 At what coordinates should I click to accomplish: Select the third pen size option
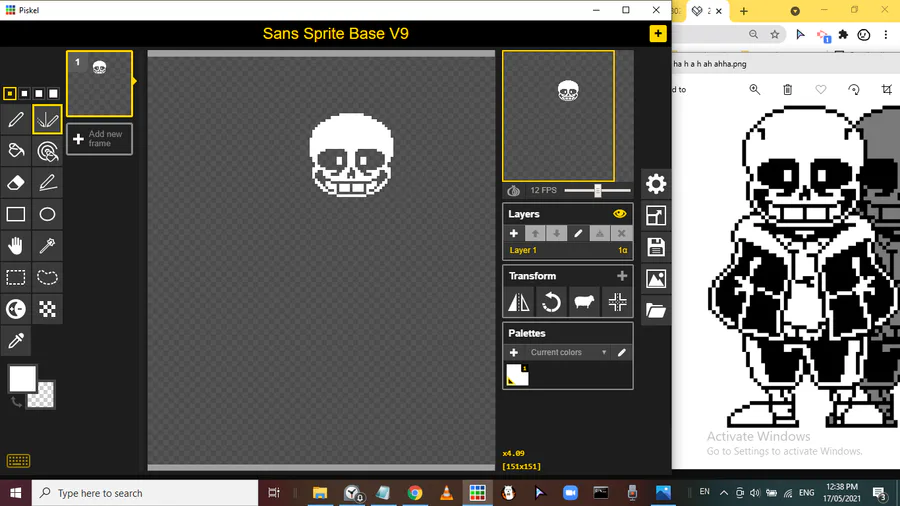(38, 94)
